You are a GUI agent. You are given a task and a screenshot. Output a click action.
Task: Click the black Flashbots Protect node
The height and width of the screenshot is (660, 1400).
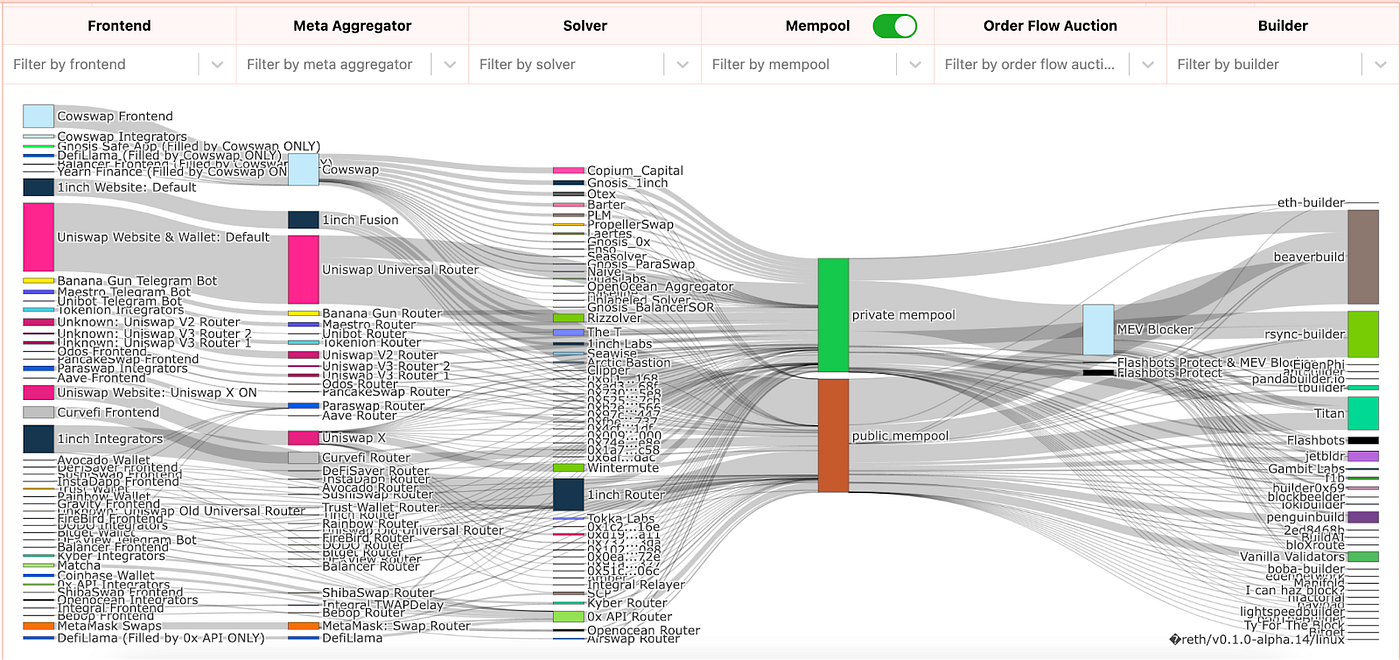click(x=1098, y=373)
